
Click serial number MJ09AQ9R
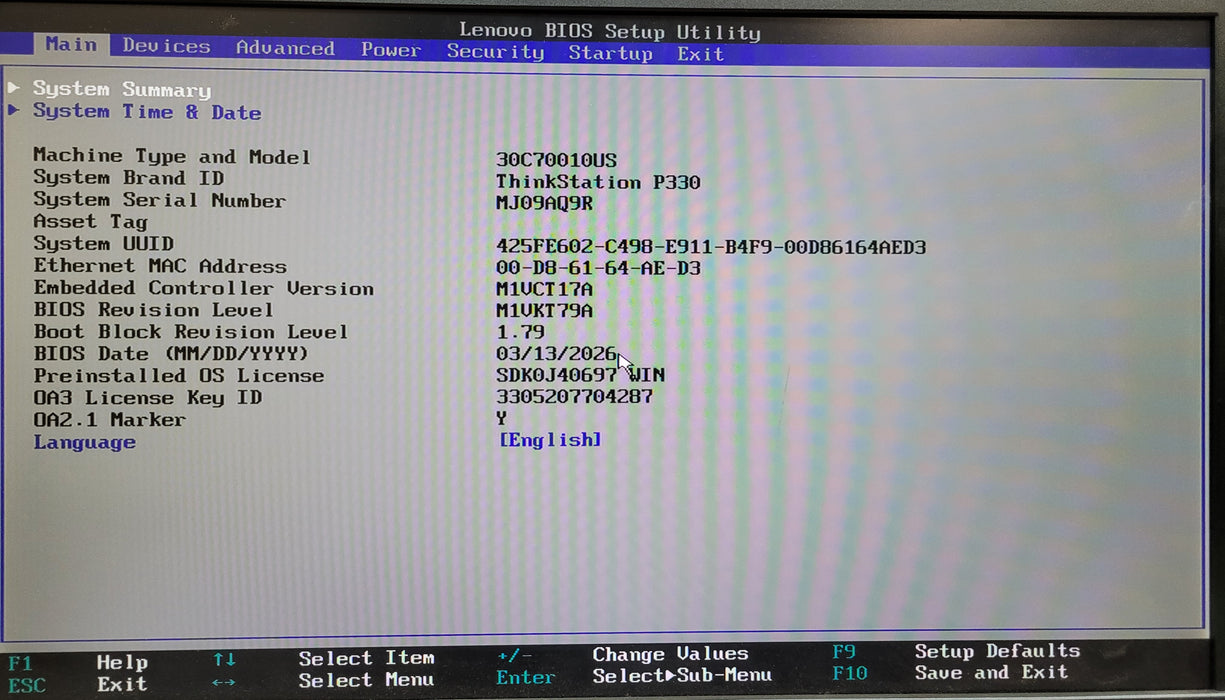pyautogui.click(x=544, y=203)
